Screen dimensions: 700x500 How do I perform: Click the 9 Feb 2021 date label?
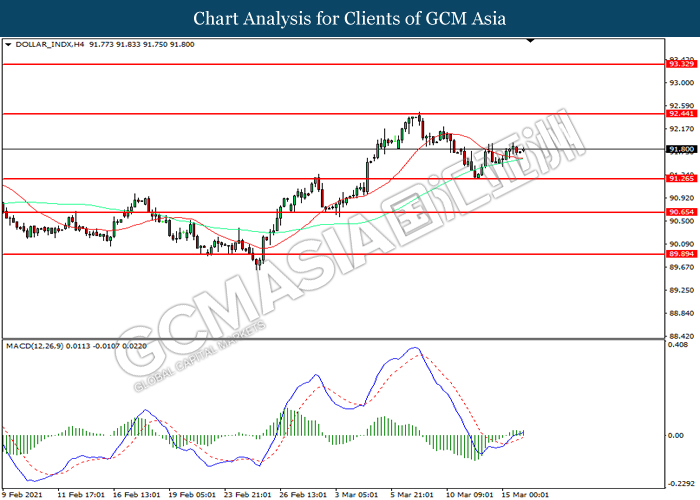tap(22, 495)
